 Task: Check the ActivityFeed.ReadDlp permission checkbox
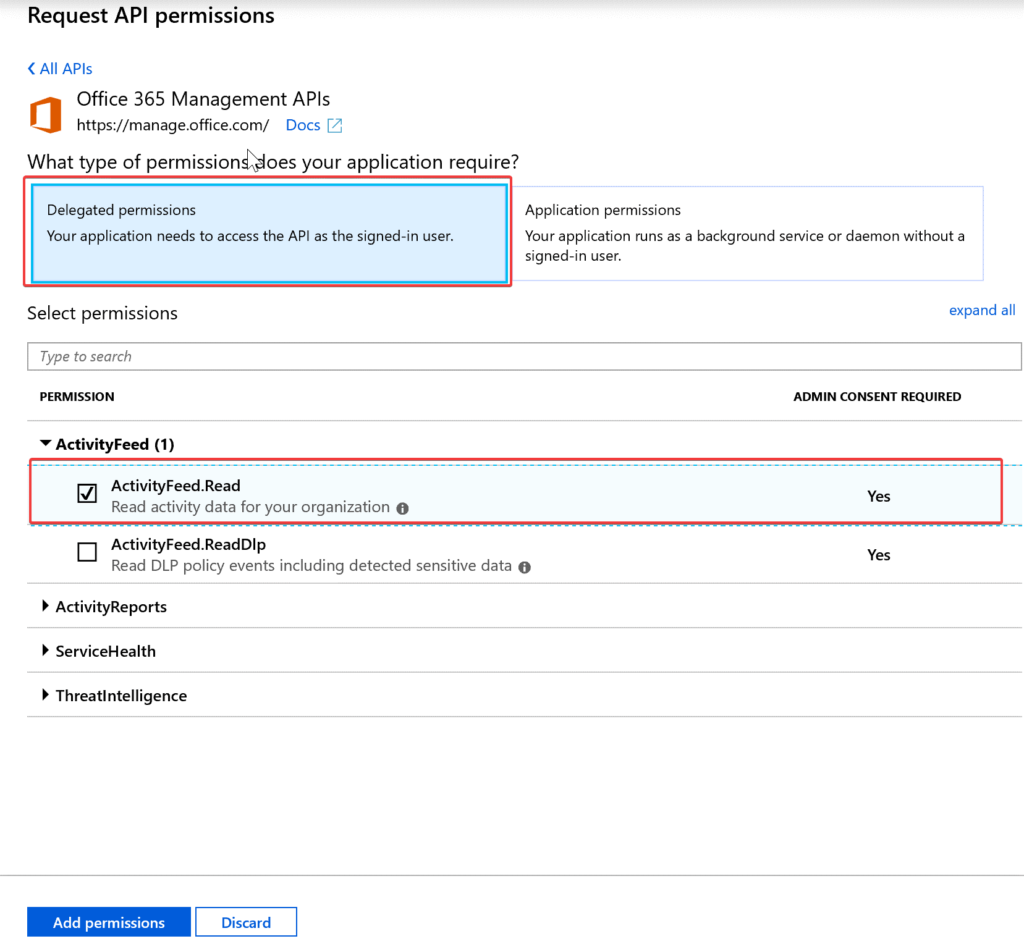(x=87, y=551)
